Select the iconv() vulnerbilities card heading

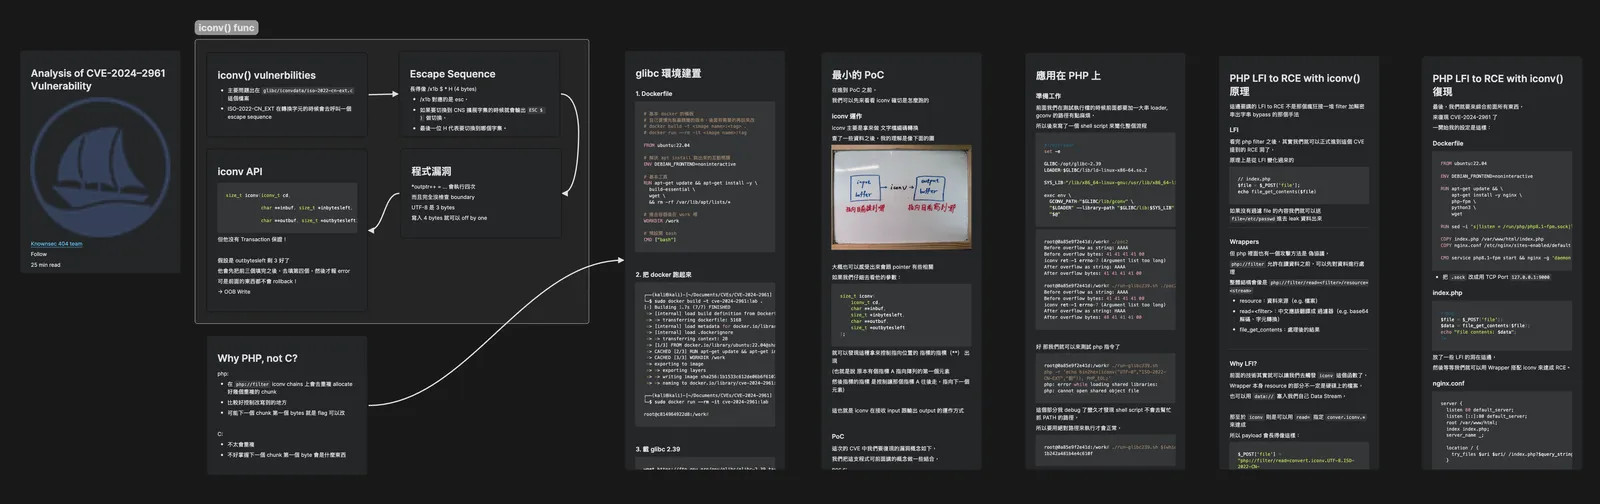pos(267,75)
